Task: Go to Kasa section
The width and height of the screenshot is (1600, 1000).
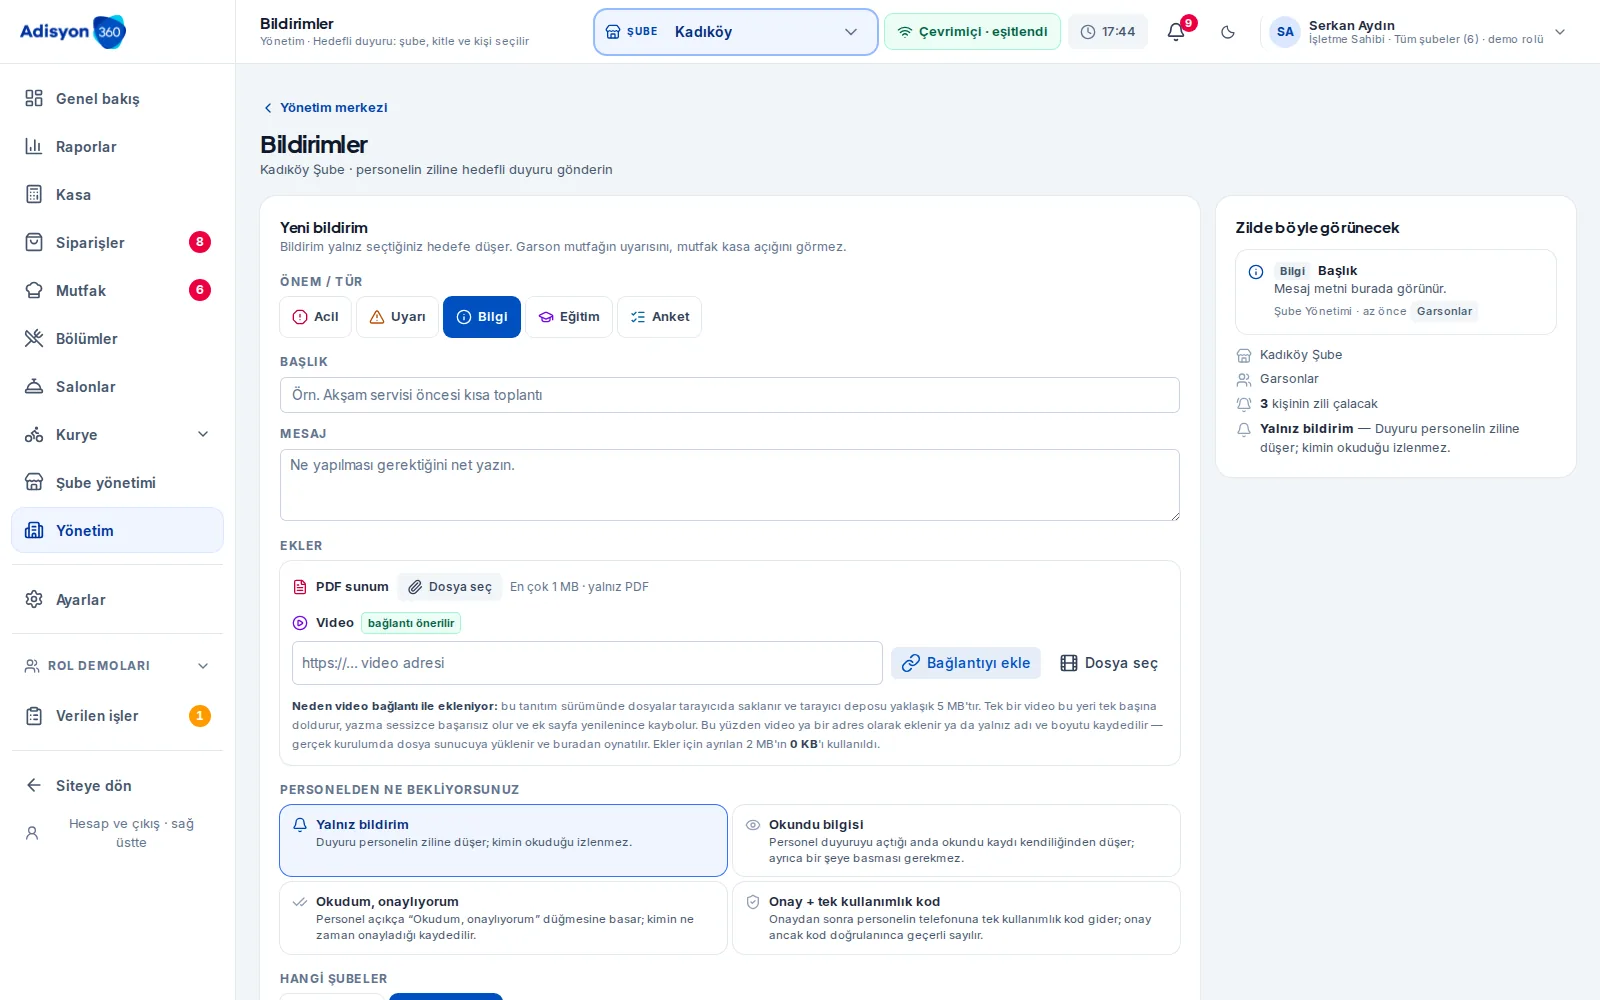Action: tap(117, 195)
